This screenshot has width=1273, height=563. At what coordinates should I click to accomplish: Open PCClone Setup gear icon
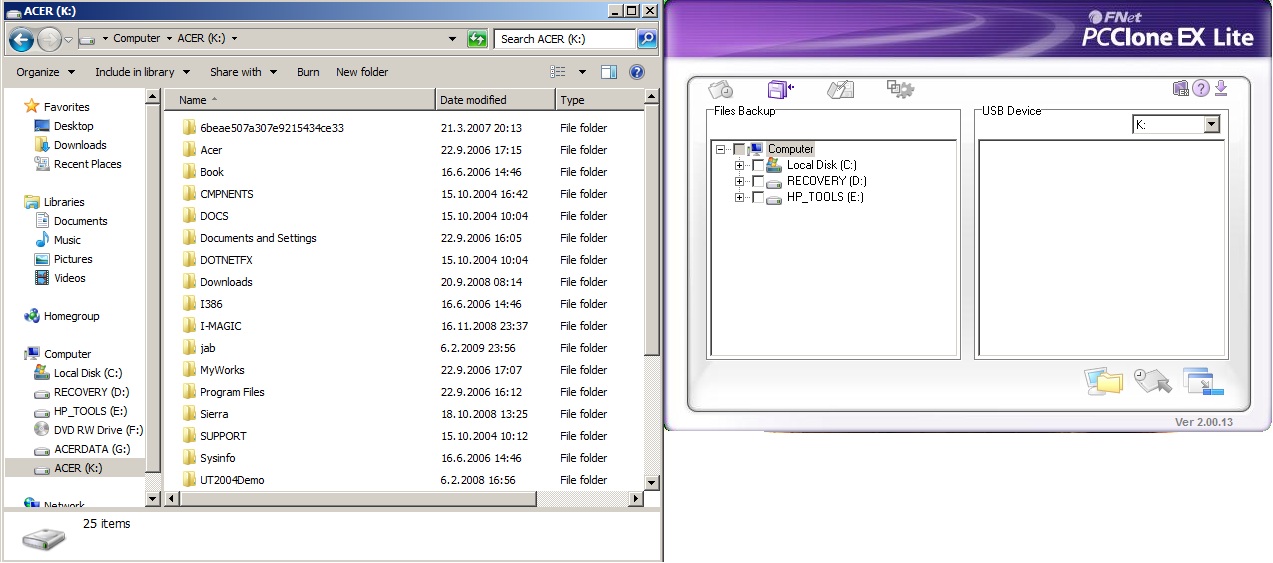click(x=900, y=89)
